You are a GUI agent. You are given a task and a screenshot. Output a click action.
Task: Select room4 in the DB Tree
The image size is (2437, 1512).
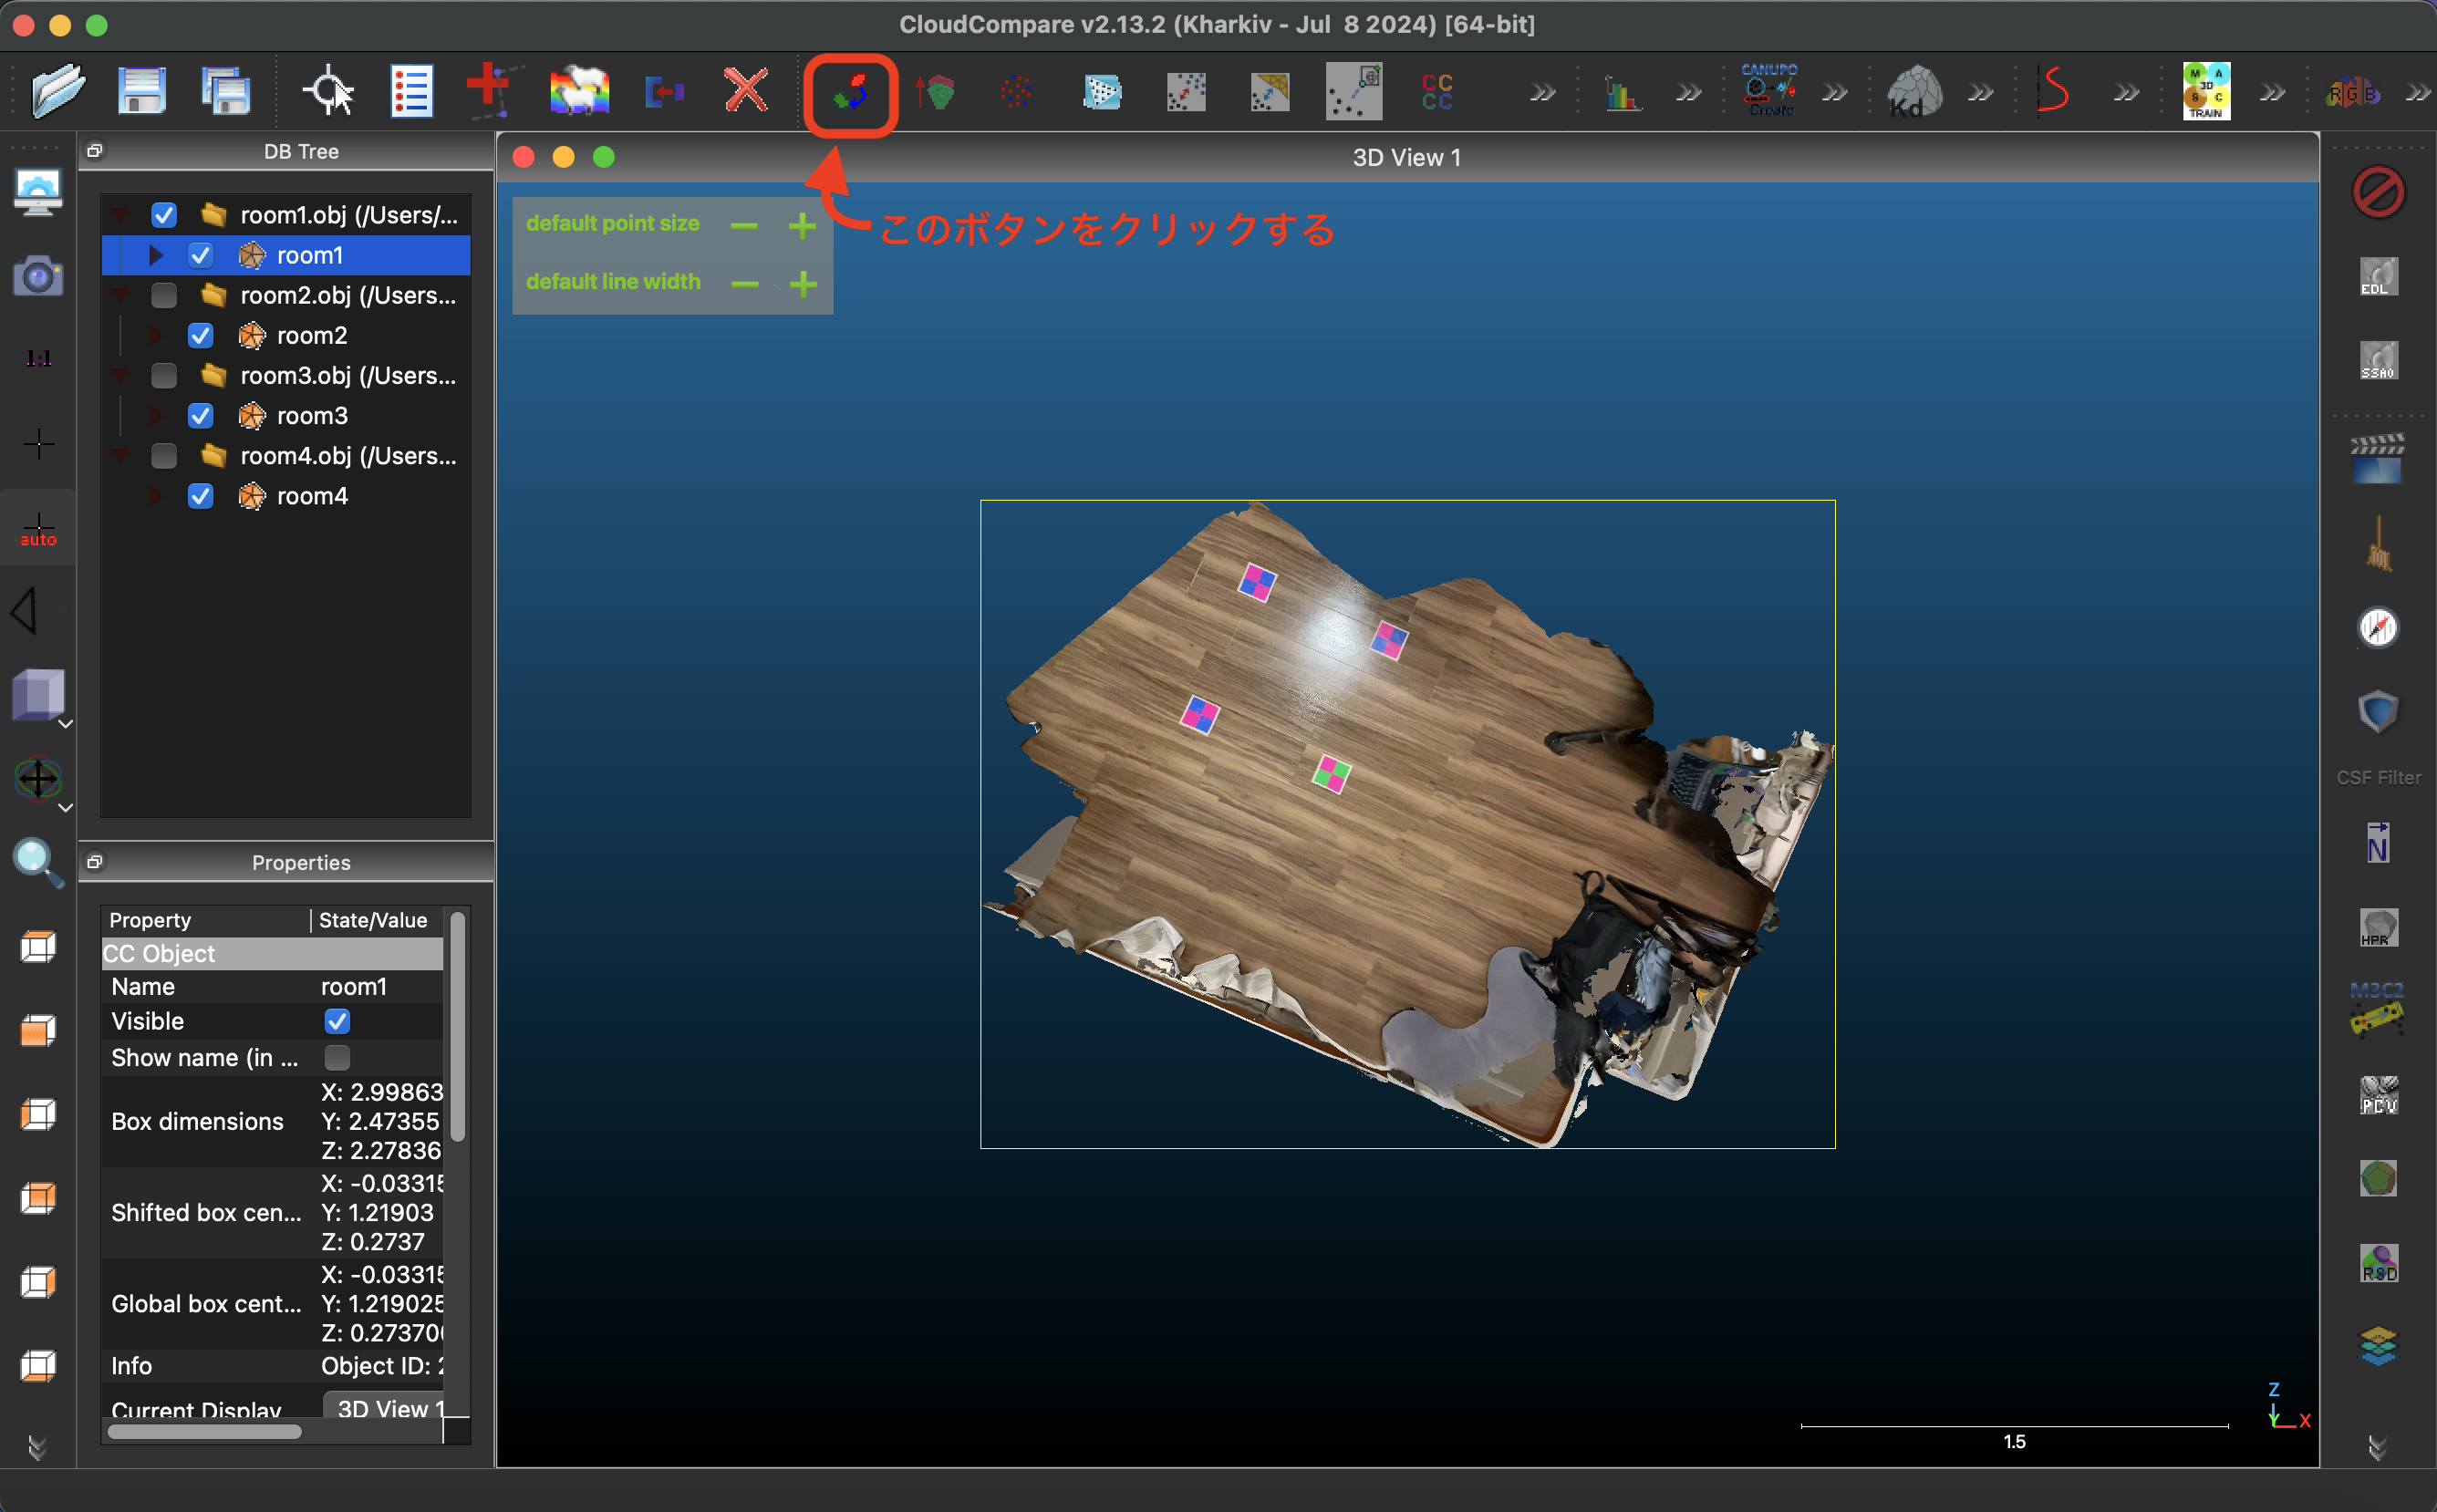tap(312, 496)
